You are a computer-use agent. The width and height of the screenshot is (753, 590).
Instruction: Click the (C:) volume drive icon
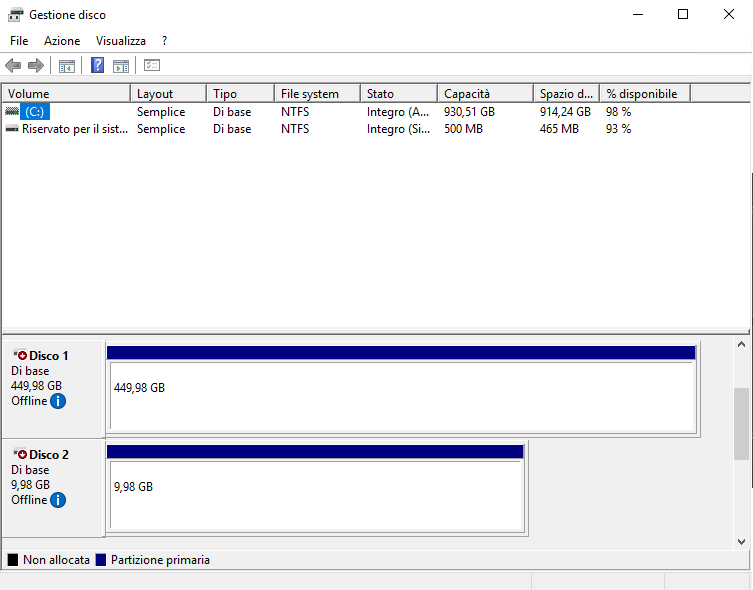click(x=12, y=111)
